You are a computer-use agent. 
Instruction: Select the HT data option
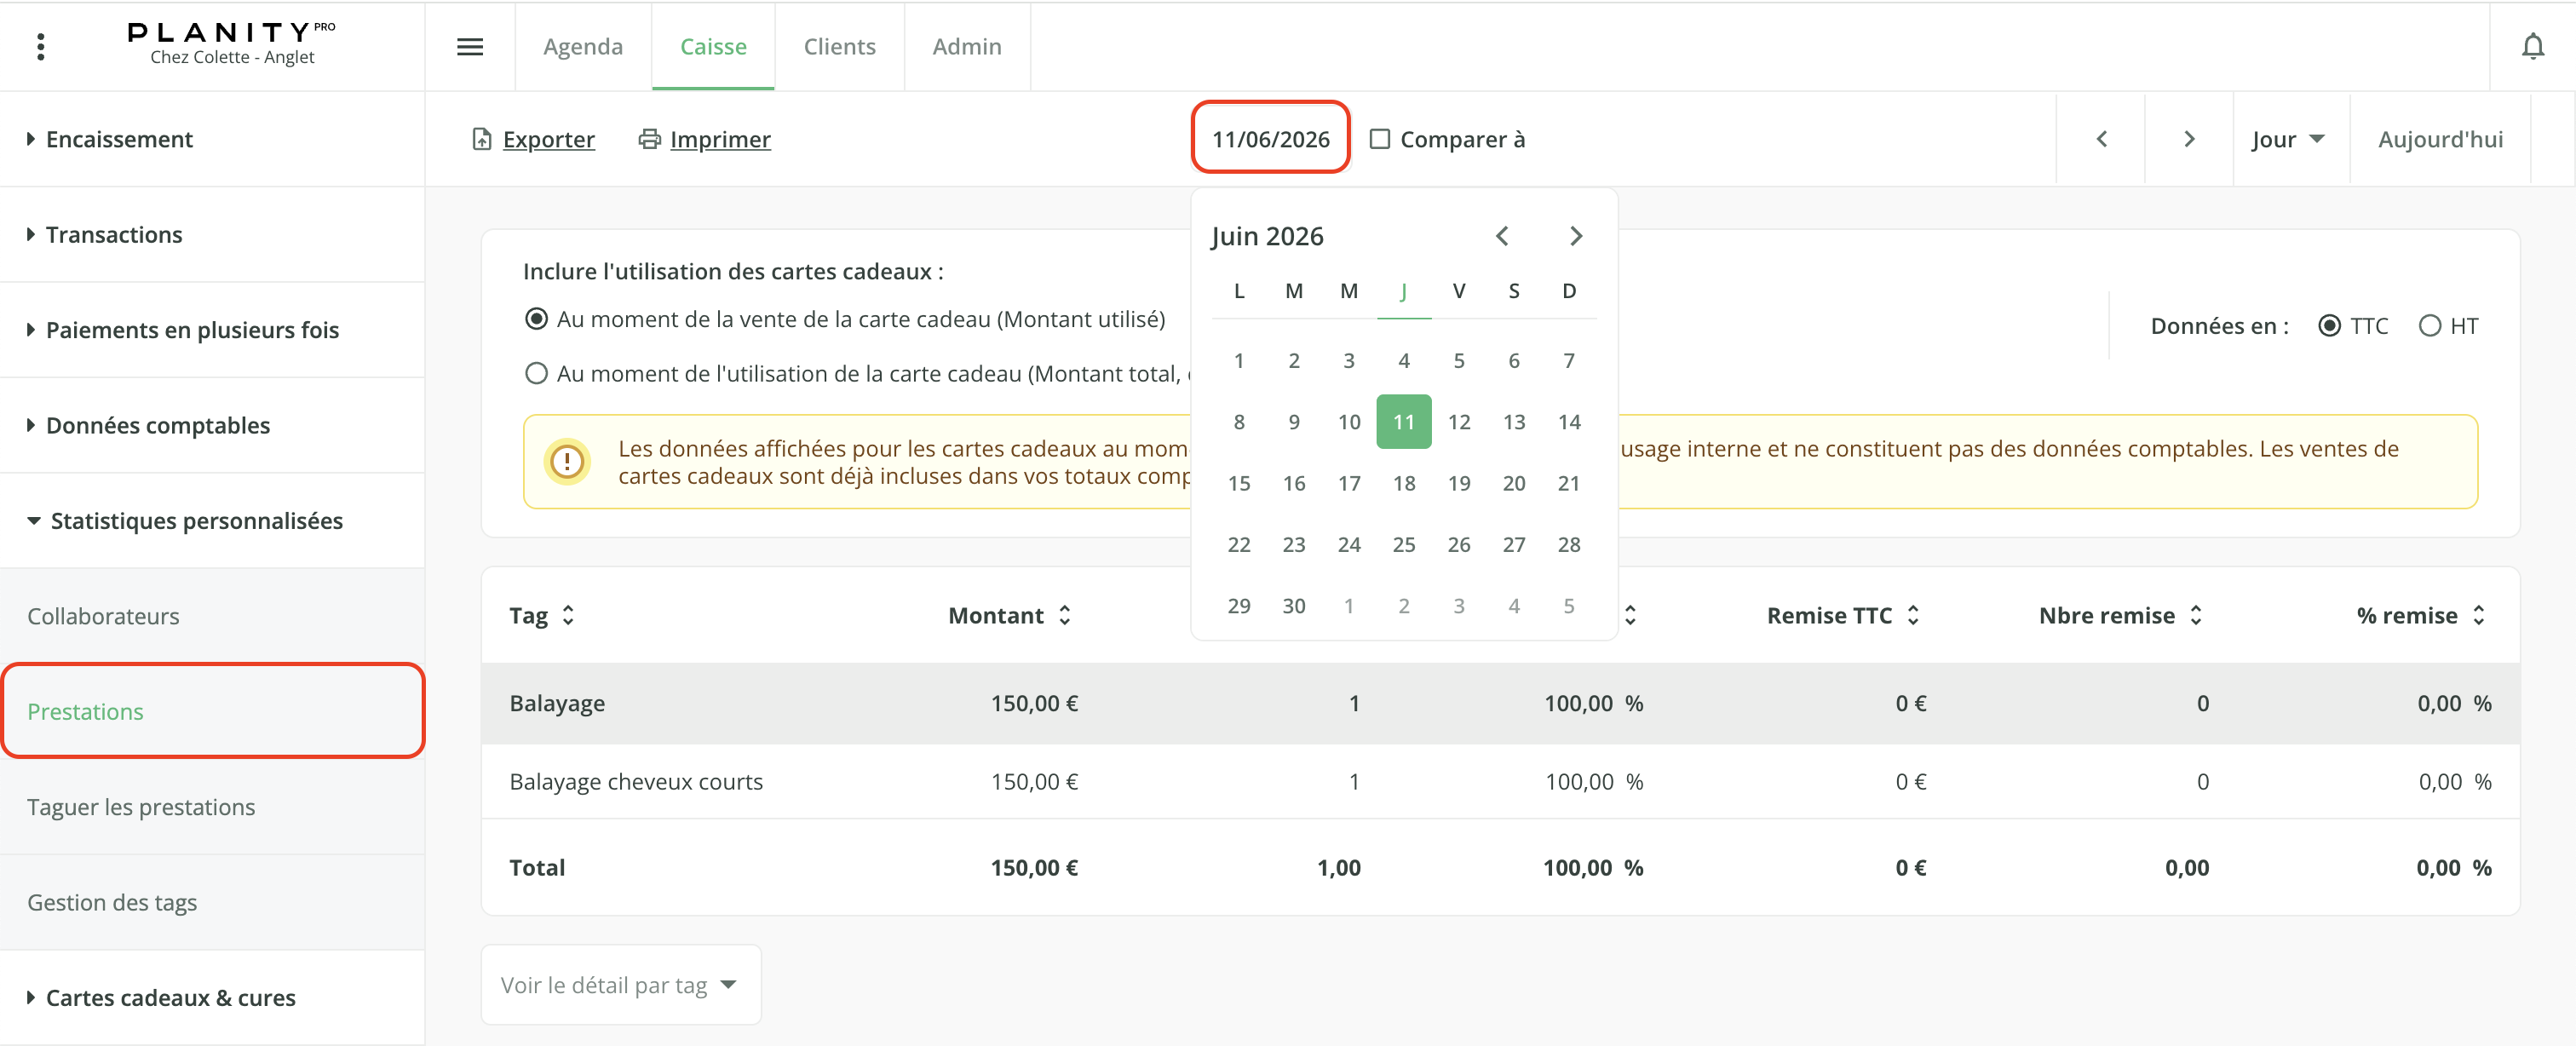2430,326
